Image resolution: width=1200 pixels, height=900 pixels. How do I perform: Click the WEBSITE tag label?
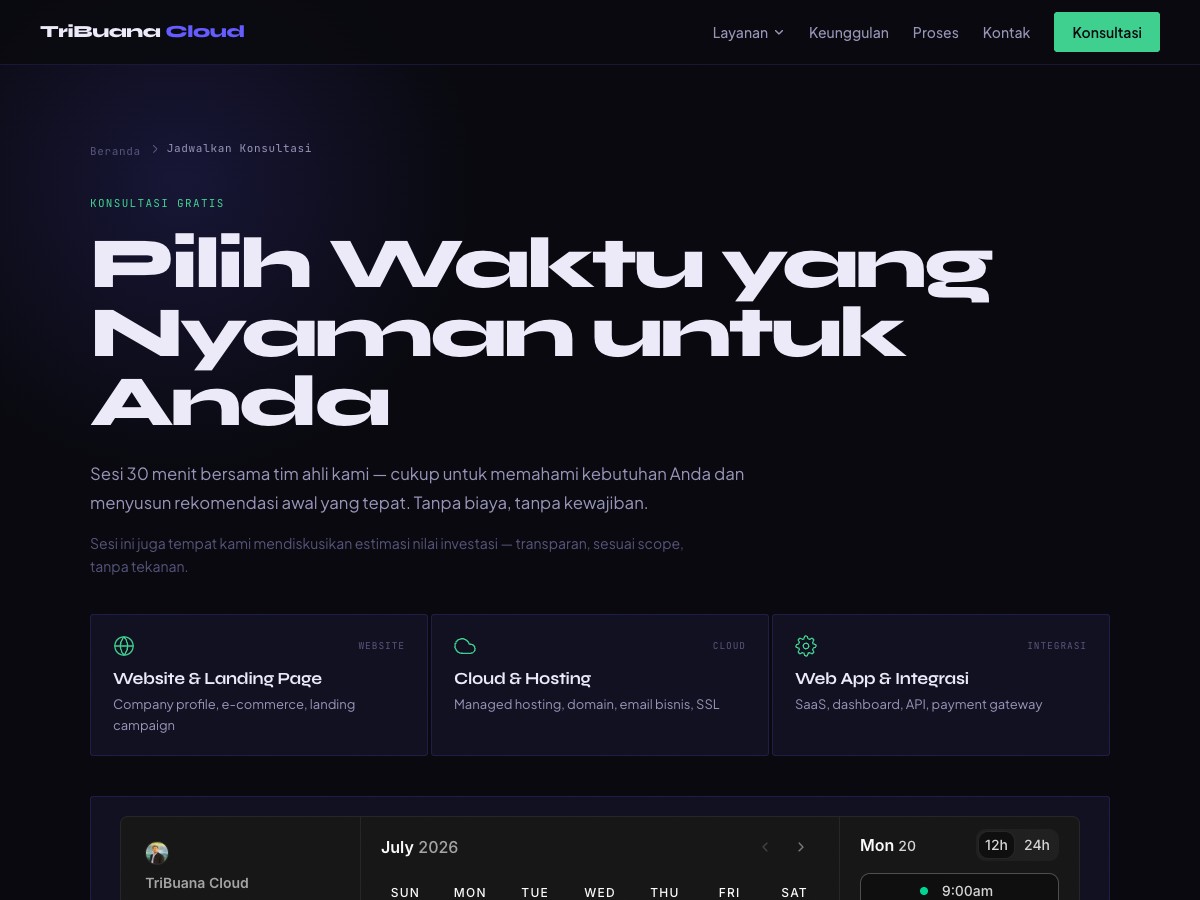coord(381,646)
